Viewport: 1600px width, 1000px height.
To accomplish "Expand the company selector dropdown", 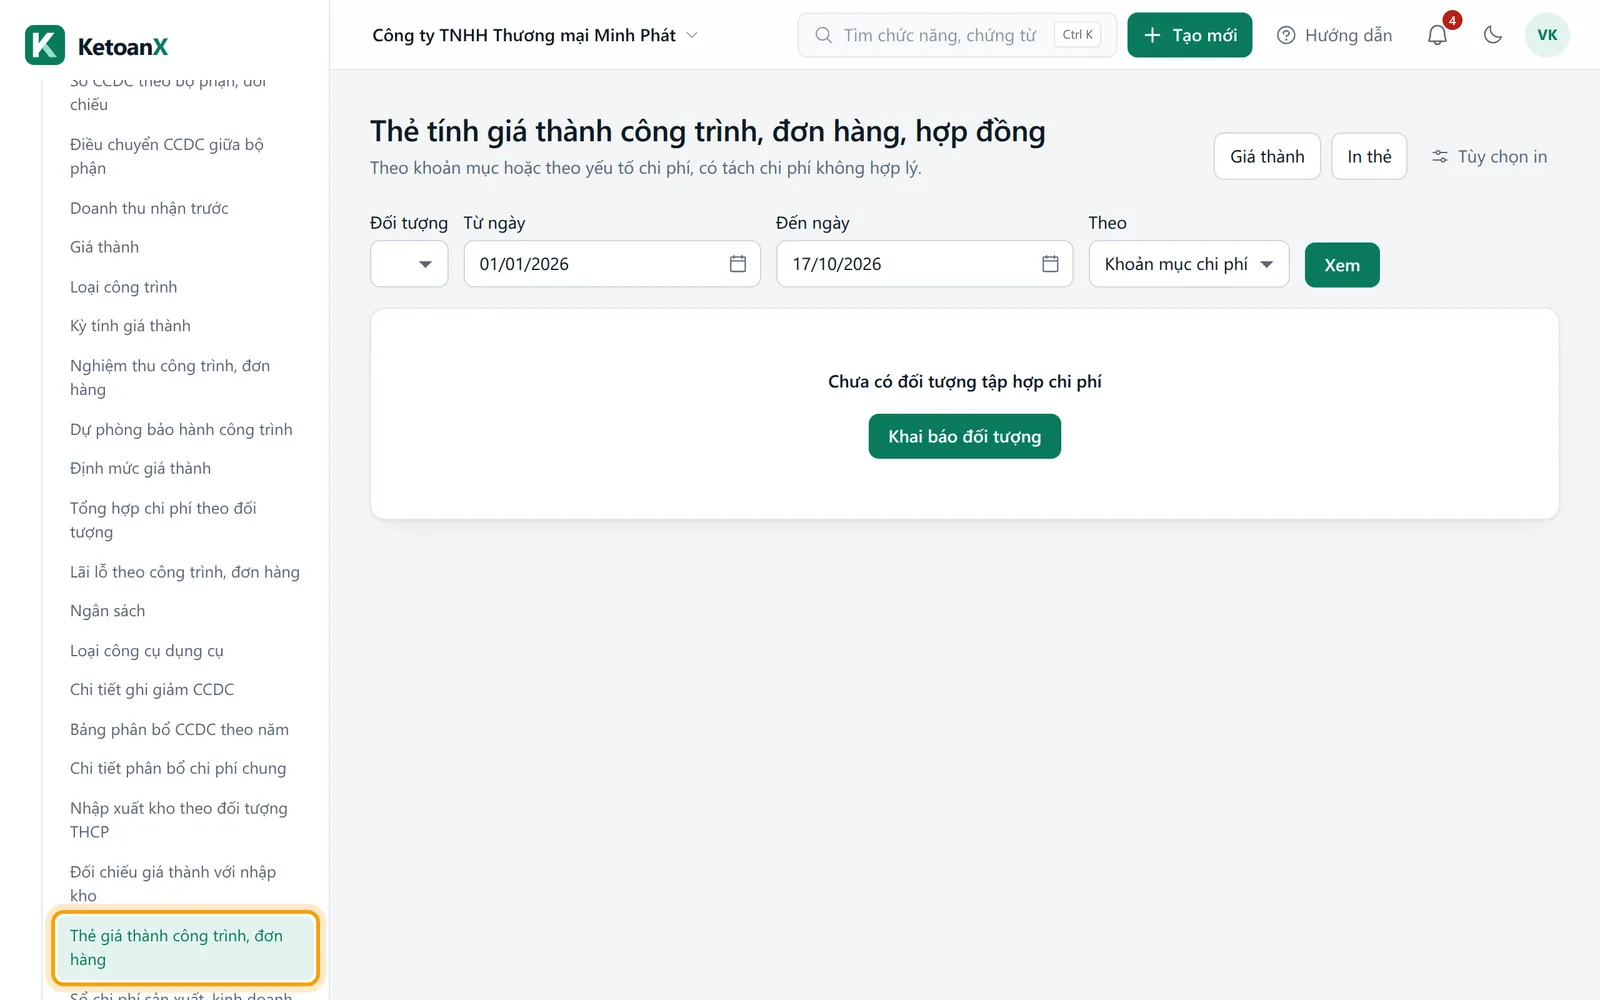I will (x=535, y=35).
